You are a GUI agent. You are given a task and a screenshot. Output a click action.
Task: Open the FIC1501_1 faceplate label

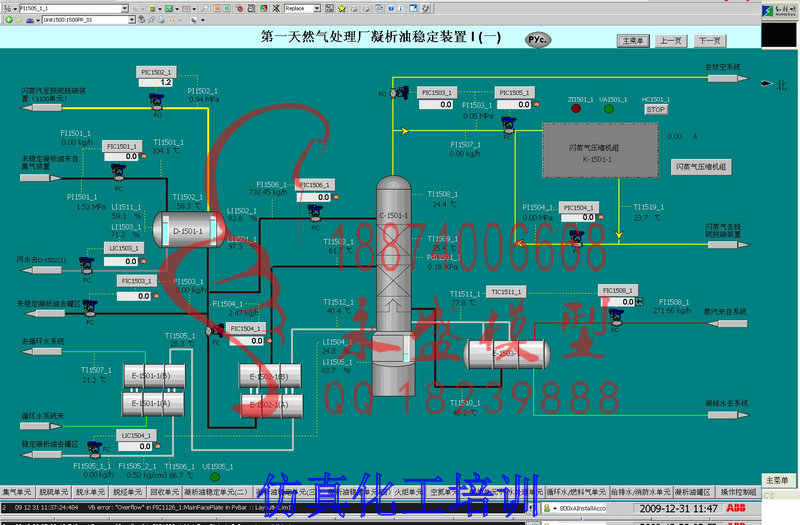click(122, 146)
